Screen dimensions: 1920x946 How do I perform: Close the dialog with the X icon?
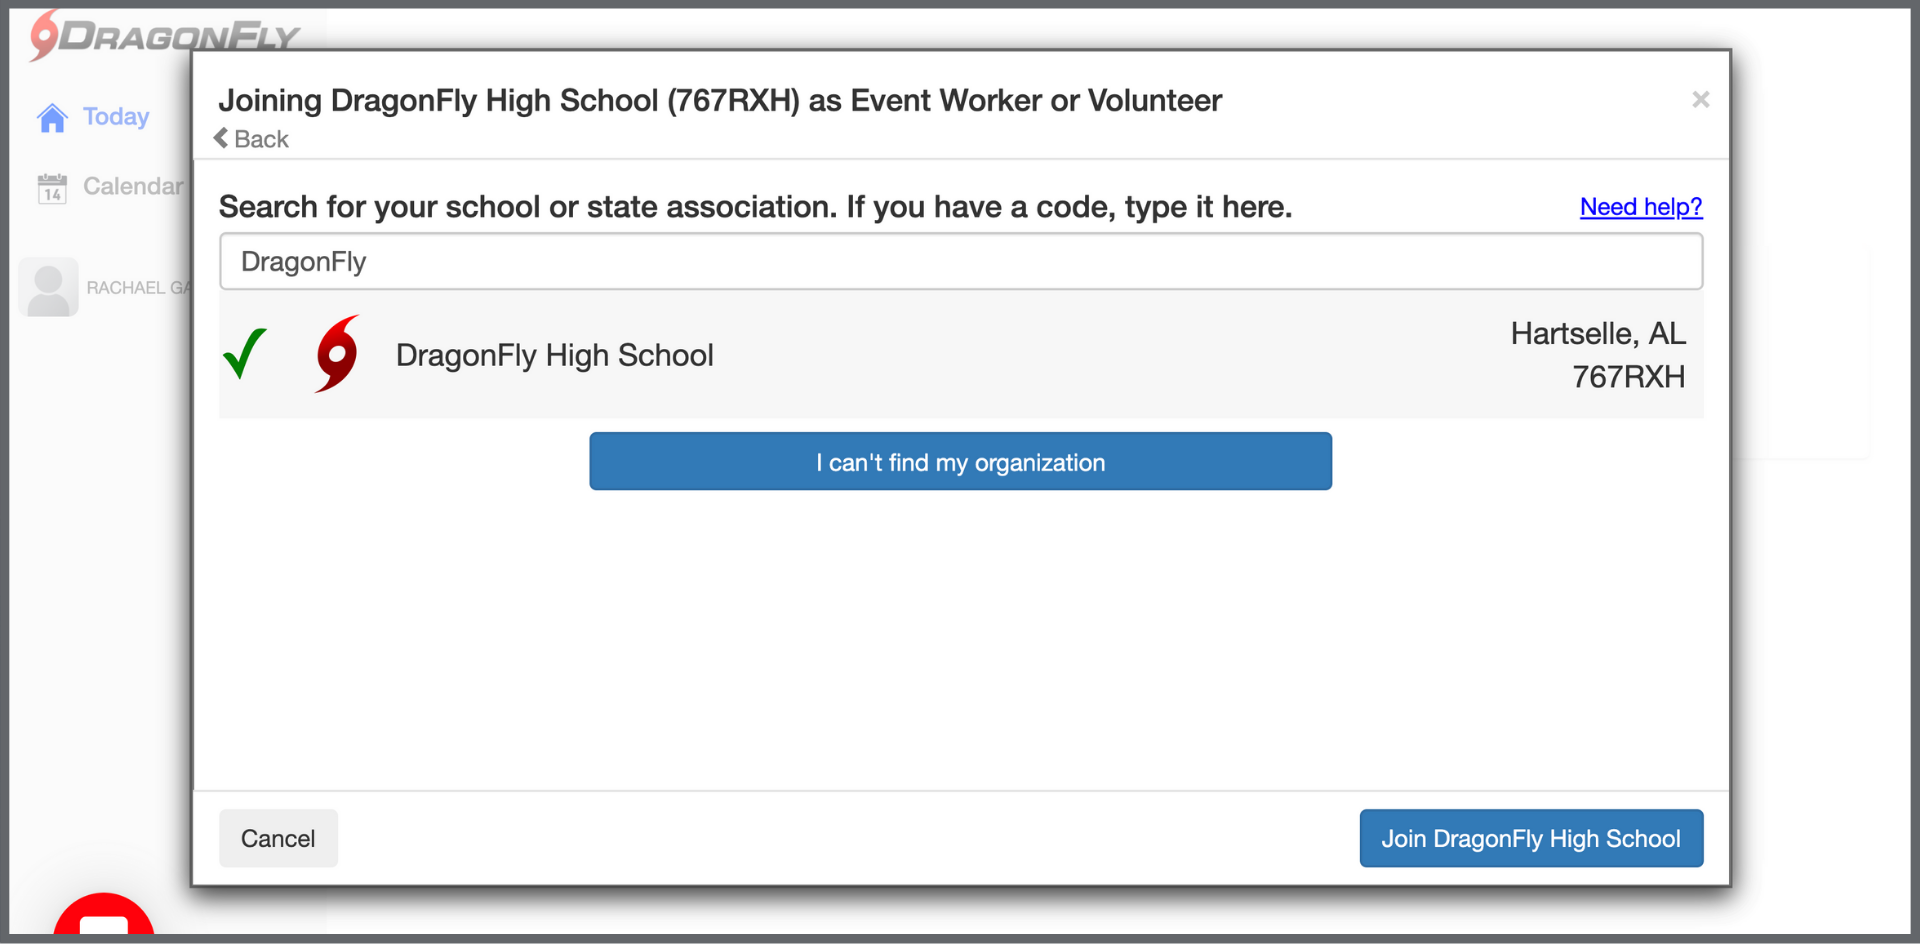(x=1700, y=100)
